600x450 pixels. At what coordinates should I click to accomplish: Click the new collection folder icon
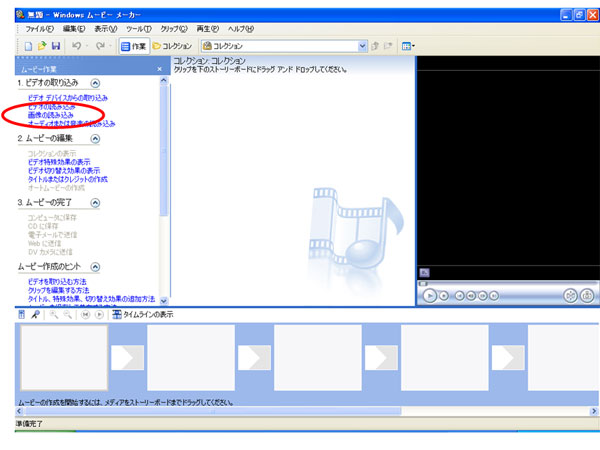pos(388,46)
